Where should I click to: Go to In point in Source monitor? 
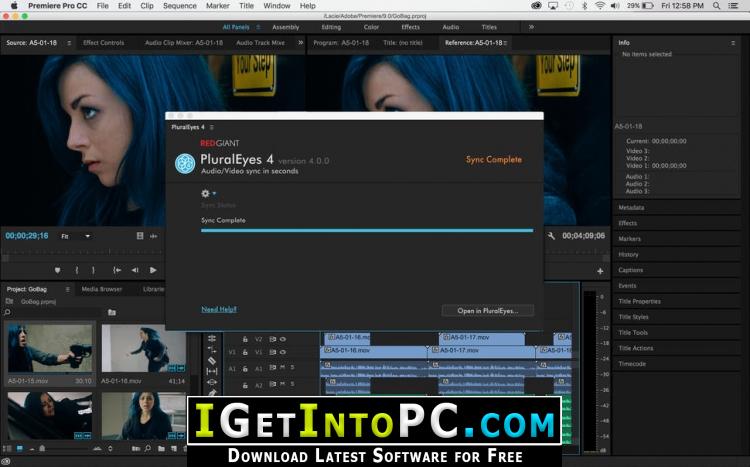117,270
